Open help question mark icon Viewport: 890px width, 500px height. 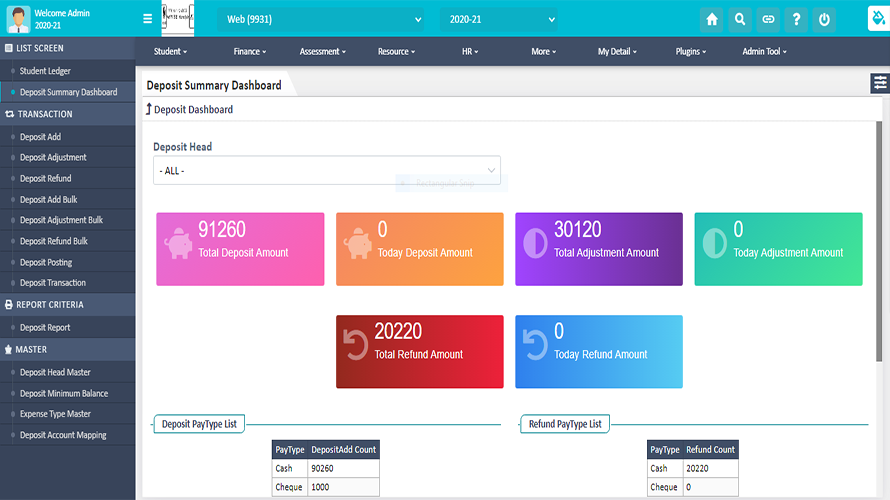[796, 19]
